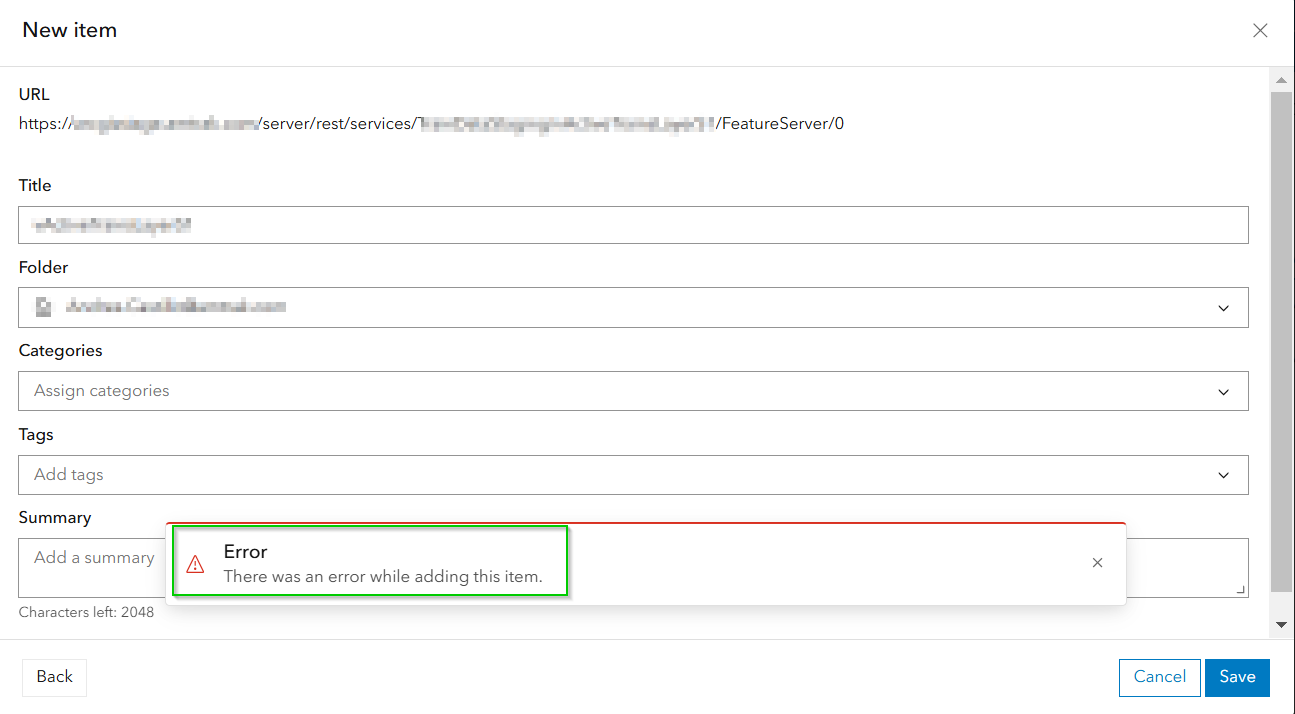Click the 'New item' dialog title

click(x=70, y=30)
